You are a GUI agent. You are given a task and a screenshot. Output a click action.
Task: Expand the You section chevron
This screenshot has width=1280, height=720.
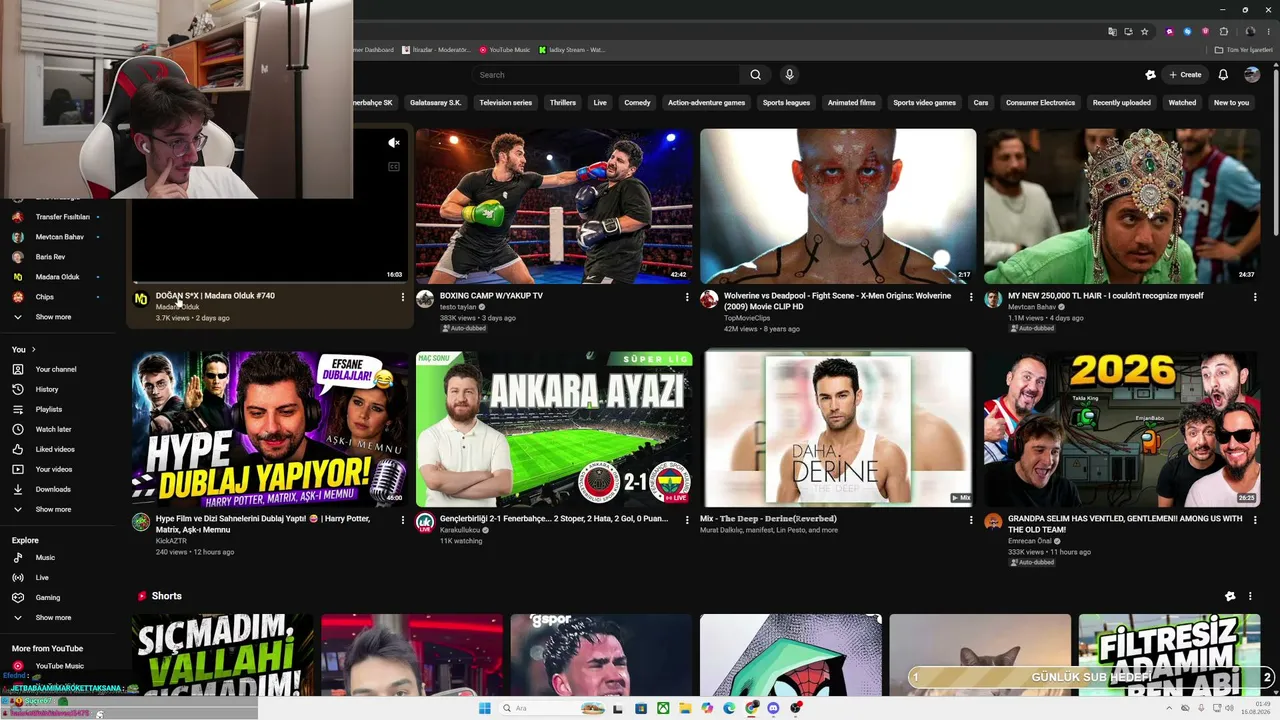click(34, 349)
